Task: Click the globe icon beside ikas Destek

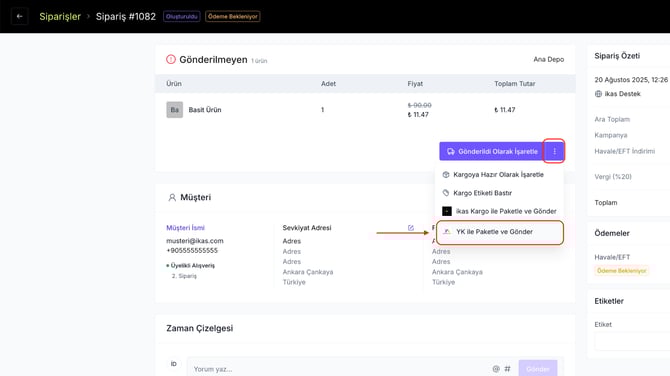Action: (598, 94)
